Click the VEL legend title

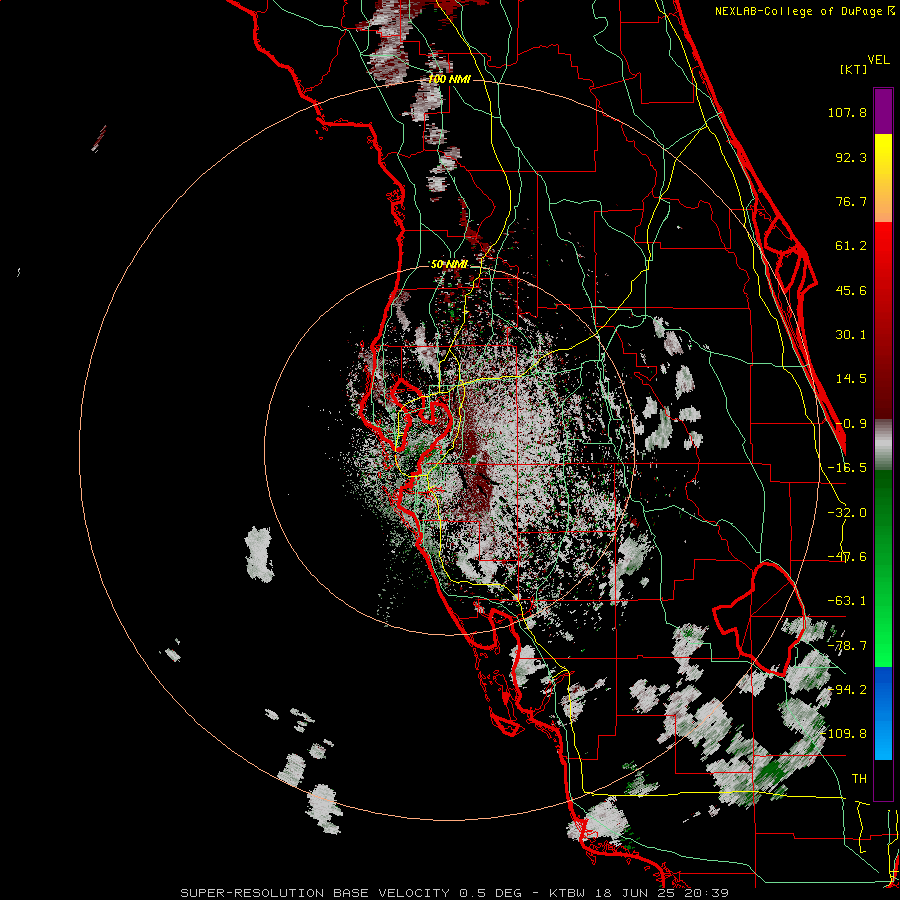click(878, 60)
